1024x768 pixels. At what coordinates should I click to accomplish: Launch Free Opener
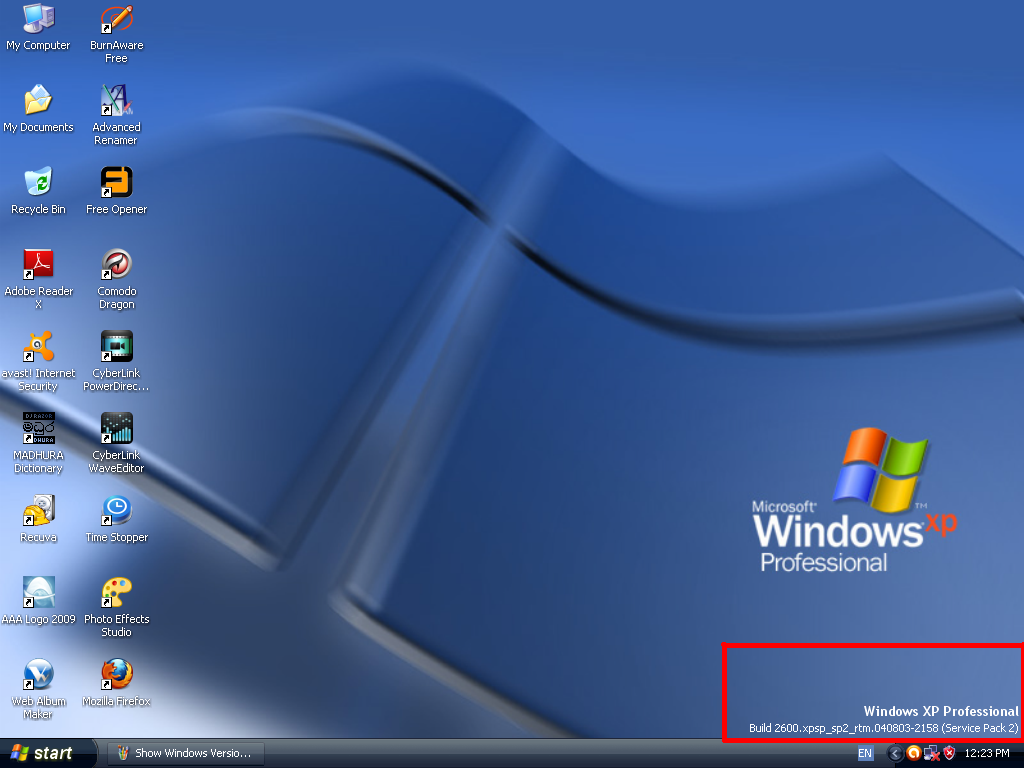116,185
